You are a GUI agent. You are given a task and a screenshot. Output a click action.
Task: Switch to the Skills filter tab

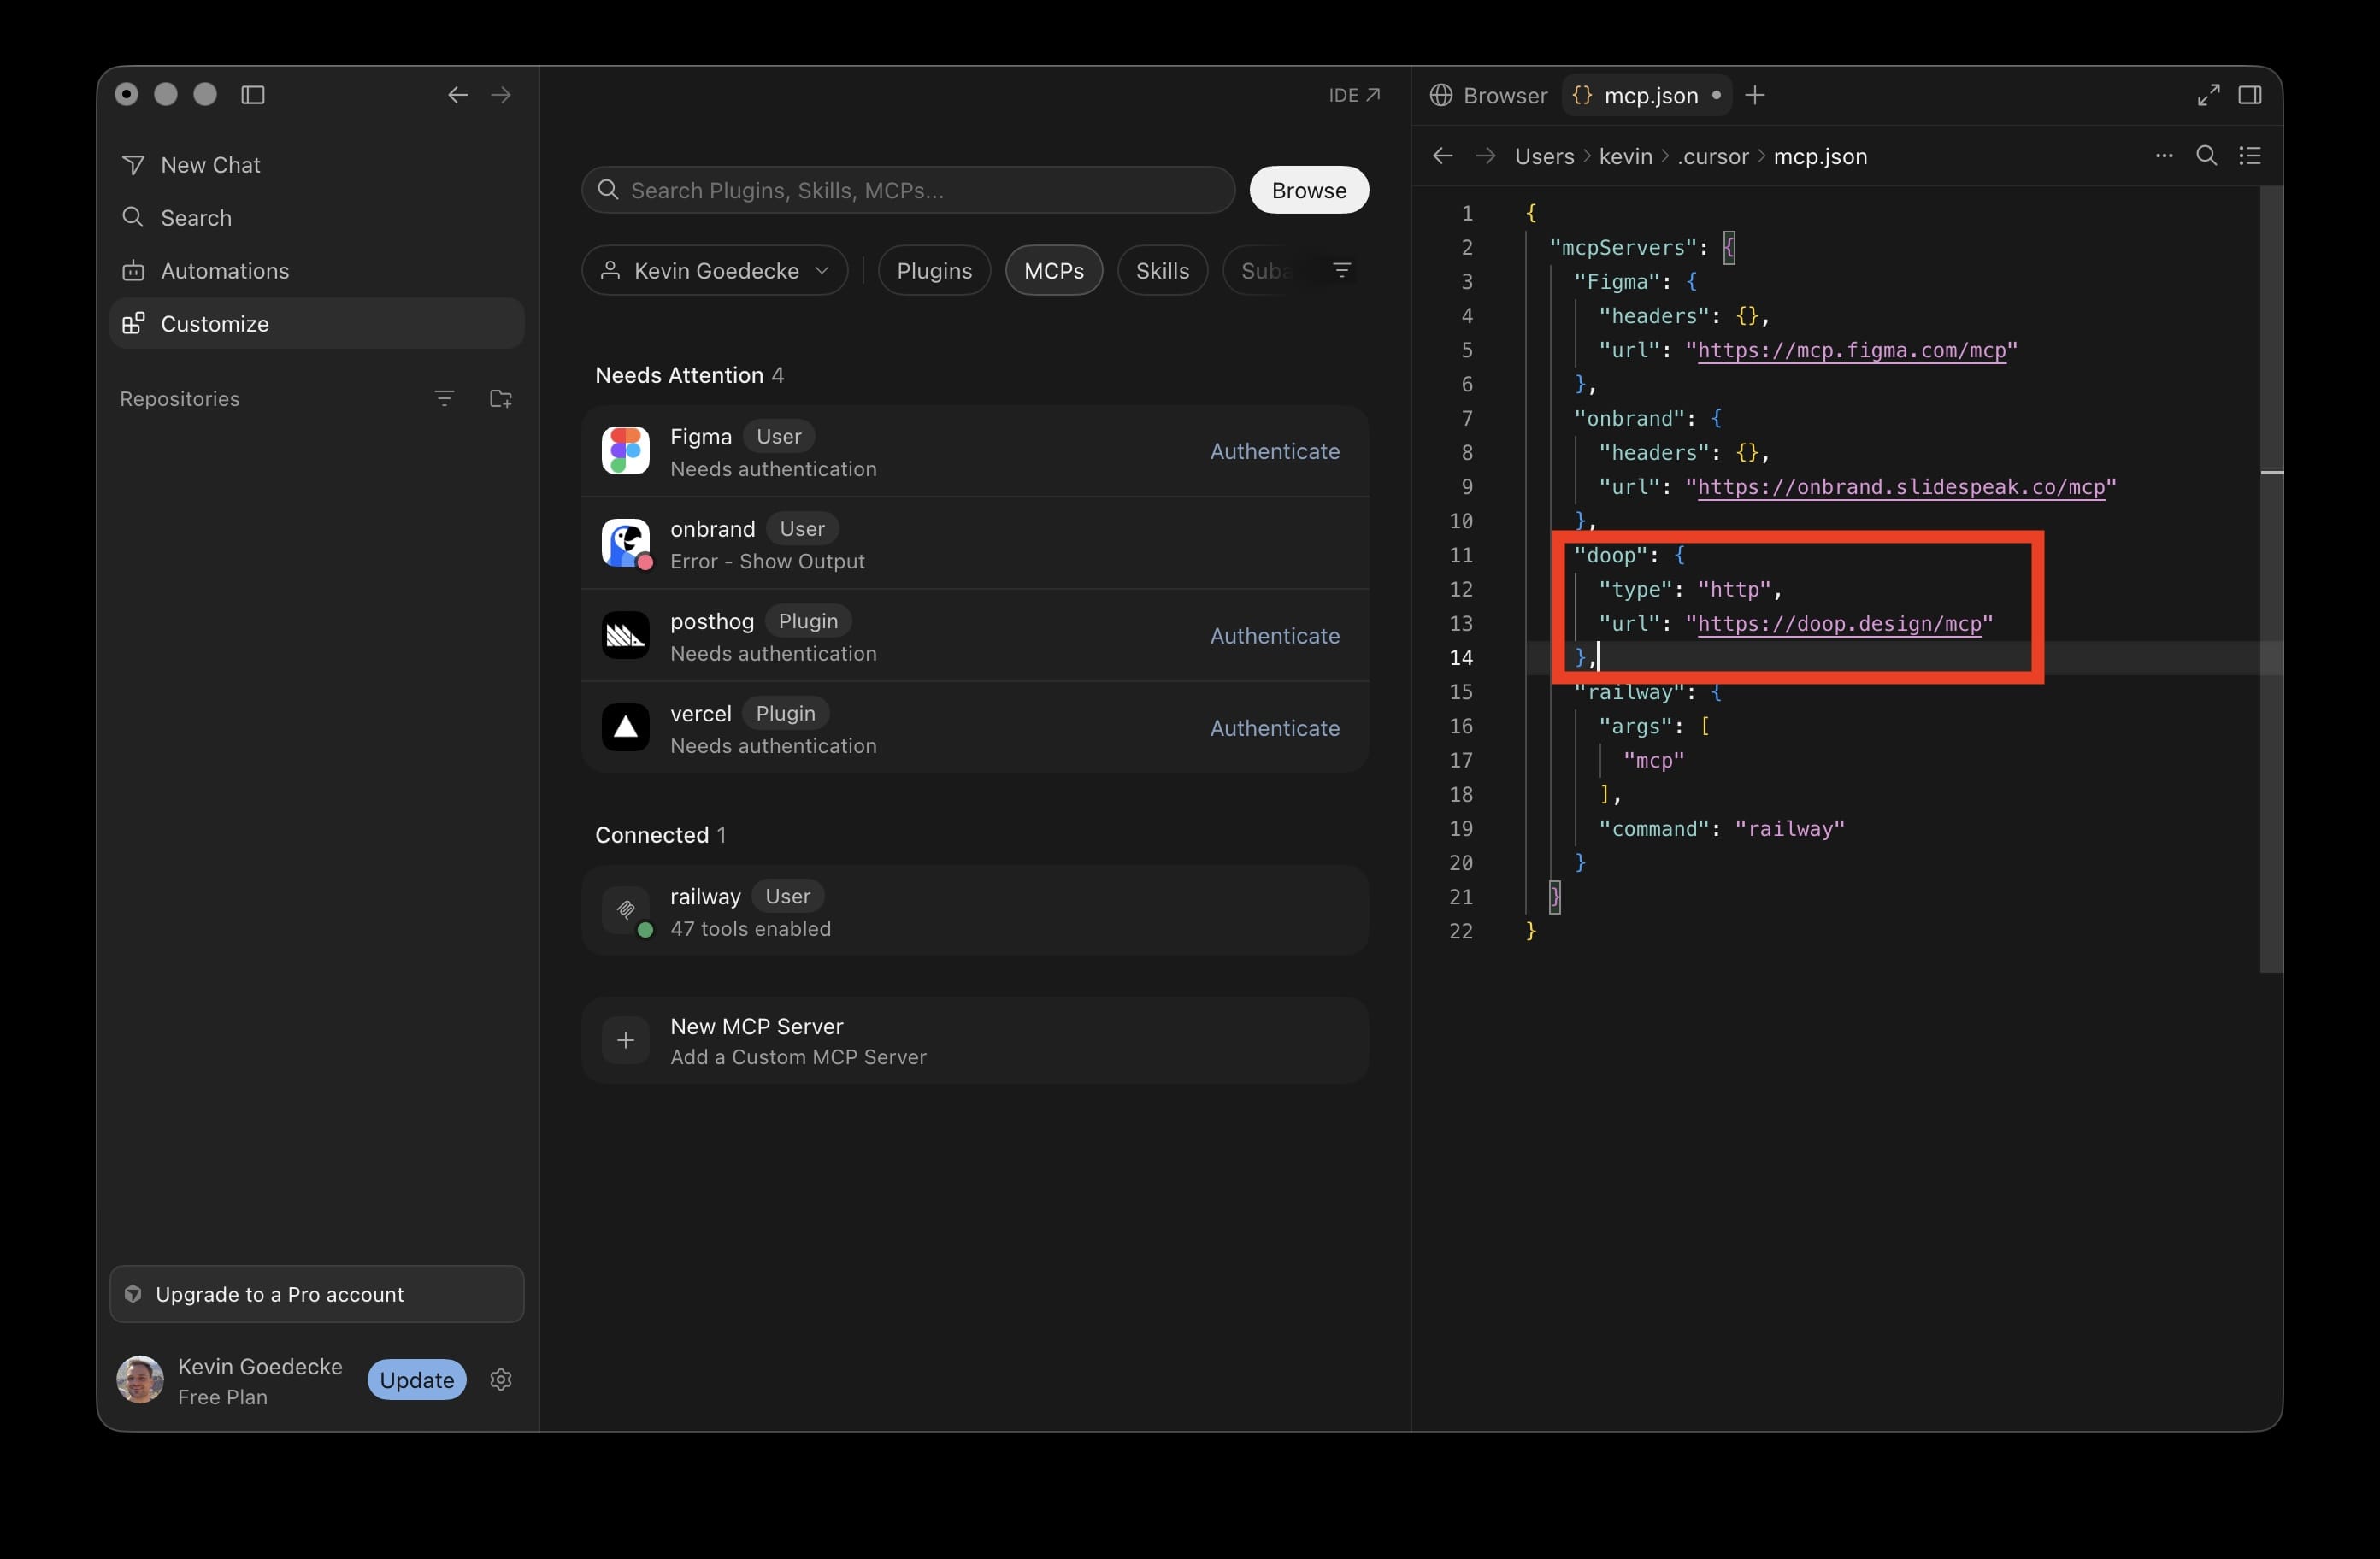click(1162, 271)
